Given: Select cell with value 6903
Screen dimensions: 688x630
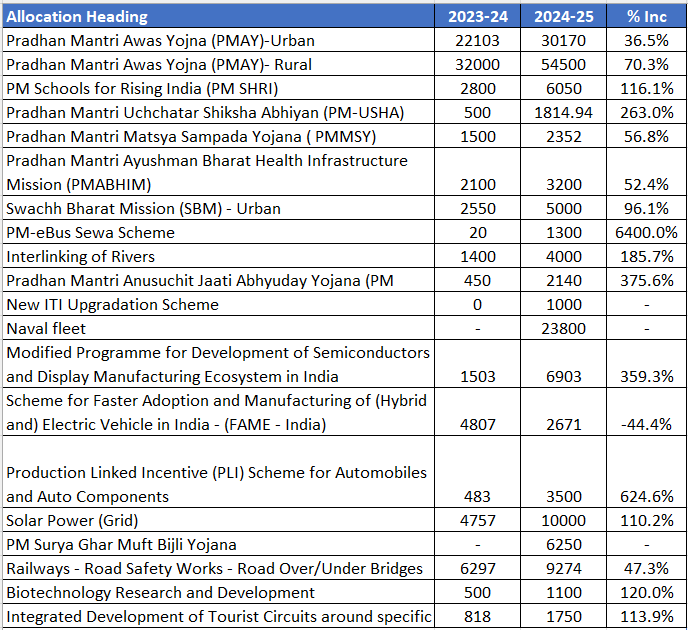Looking at the screenshot, I should 563,364.
